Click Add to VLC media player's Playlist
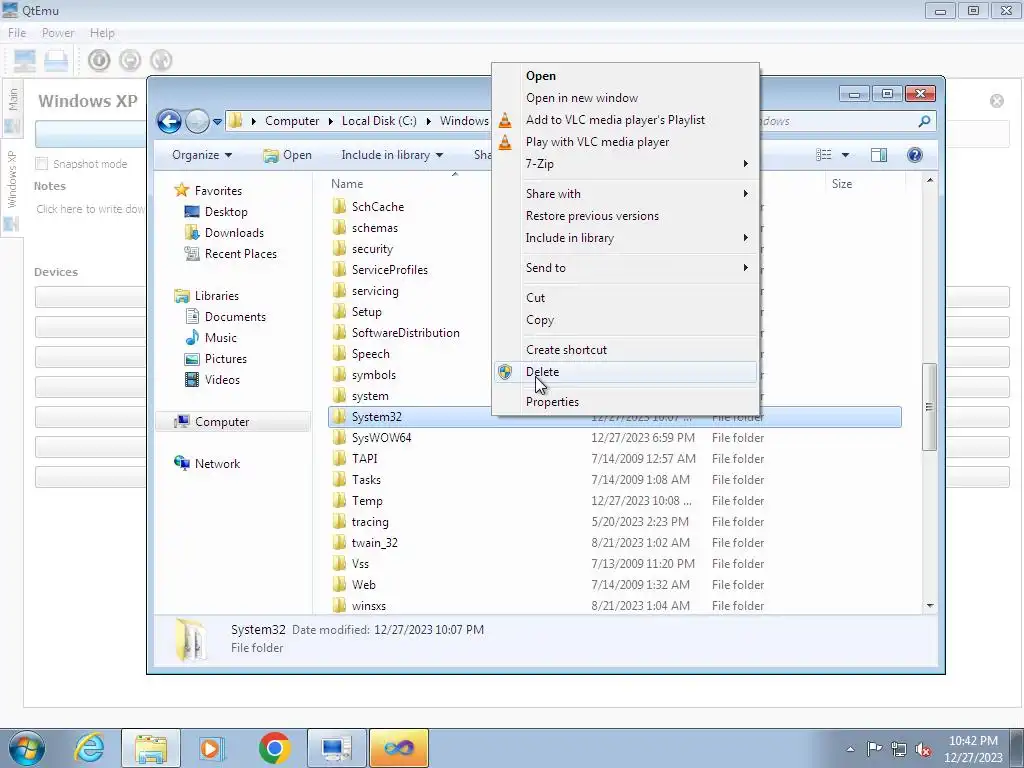 point(615,120)
